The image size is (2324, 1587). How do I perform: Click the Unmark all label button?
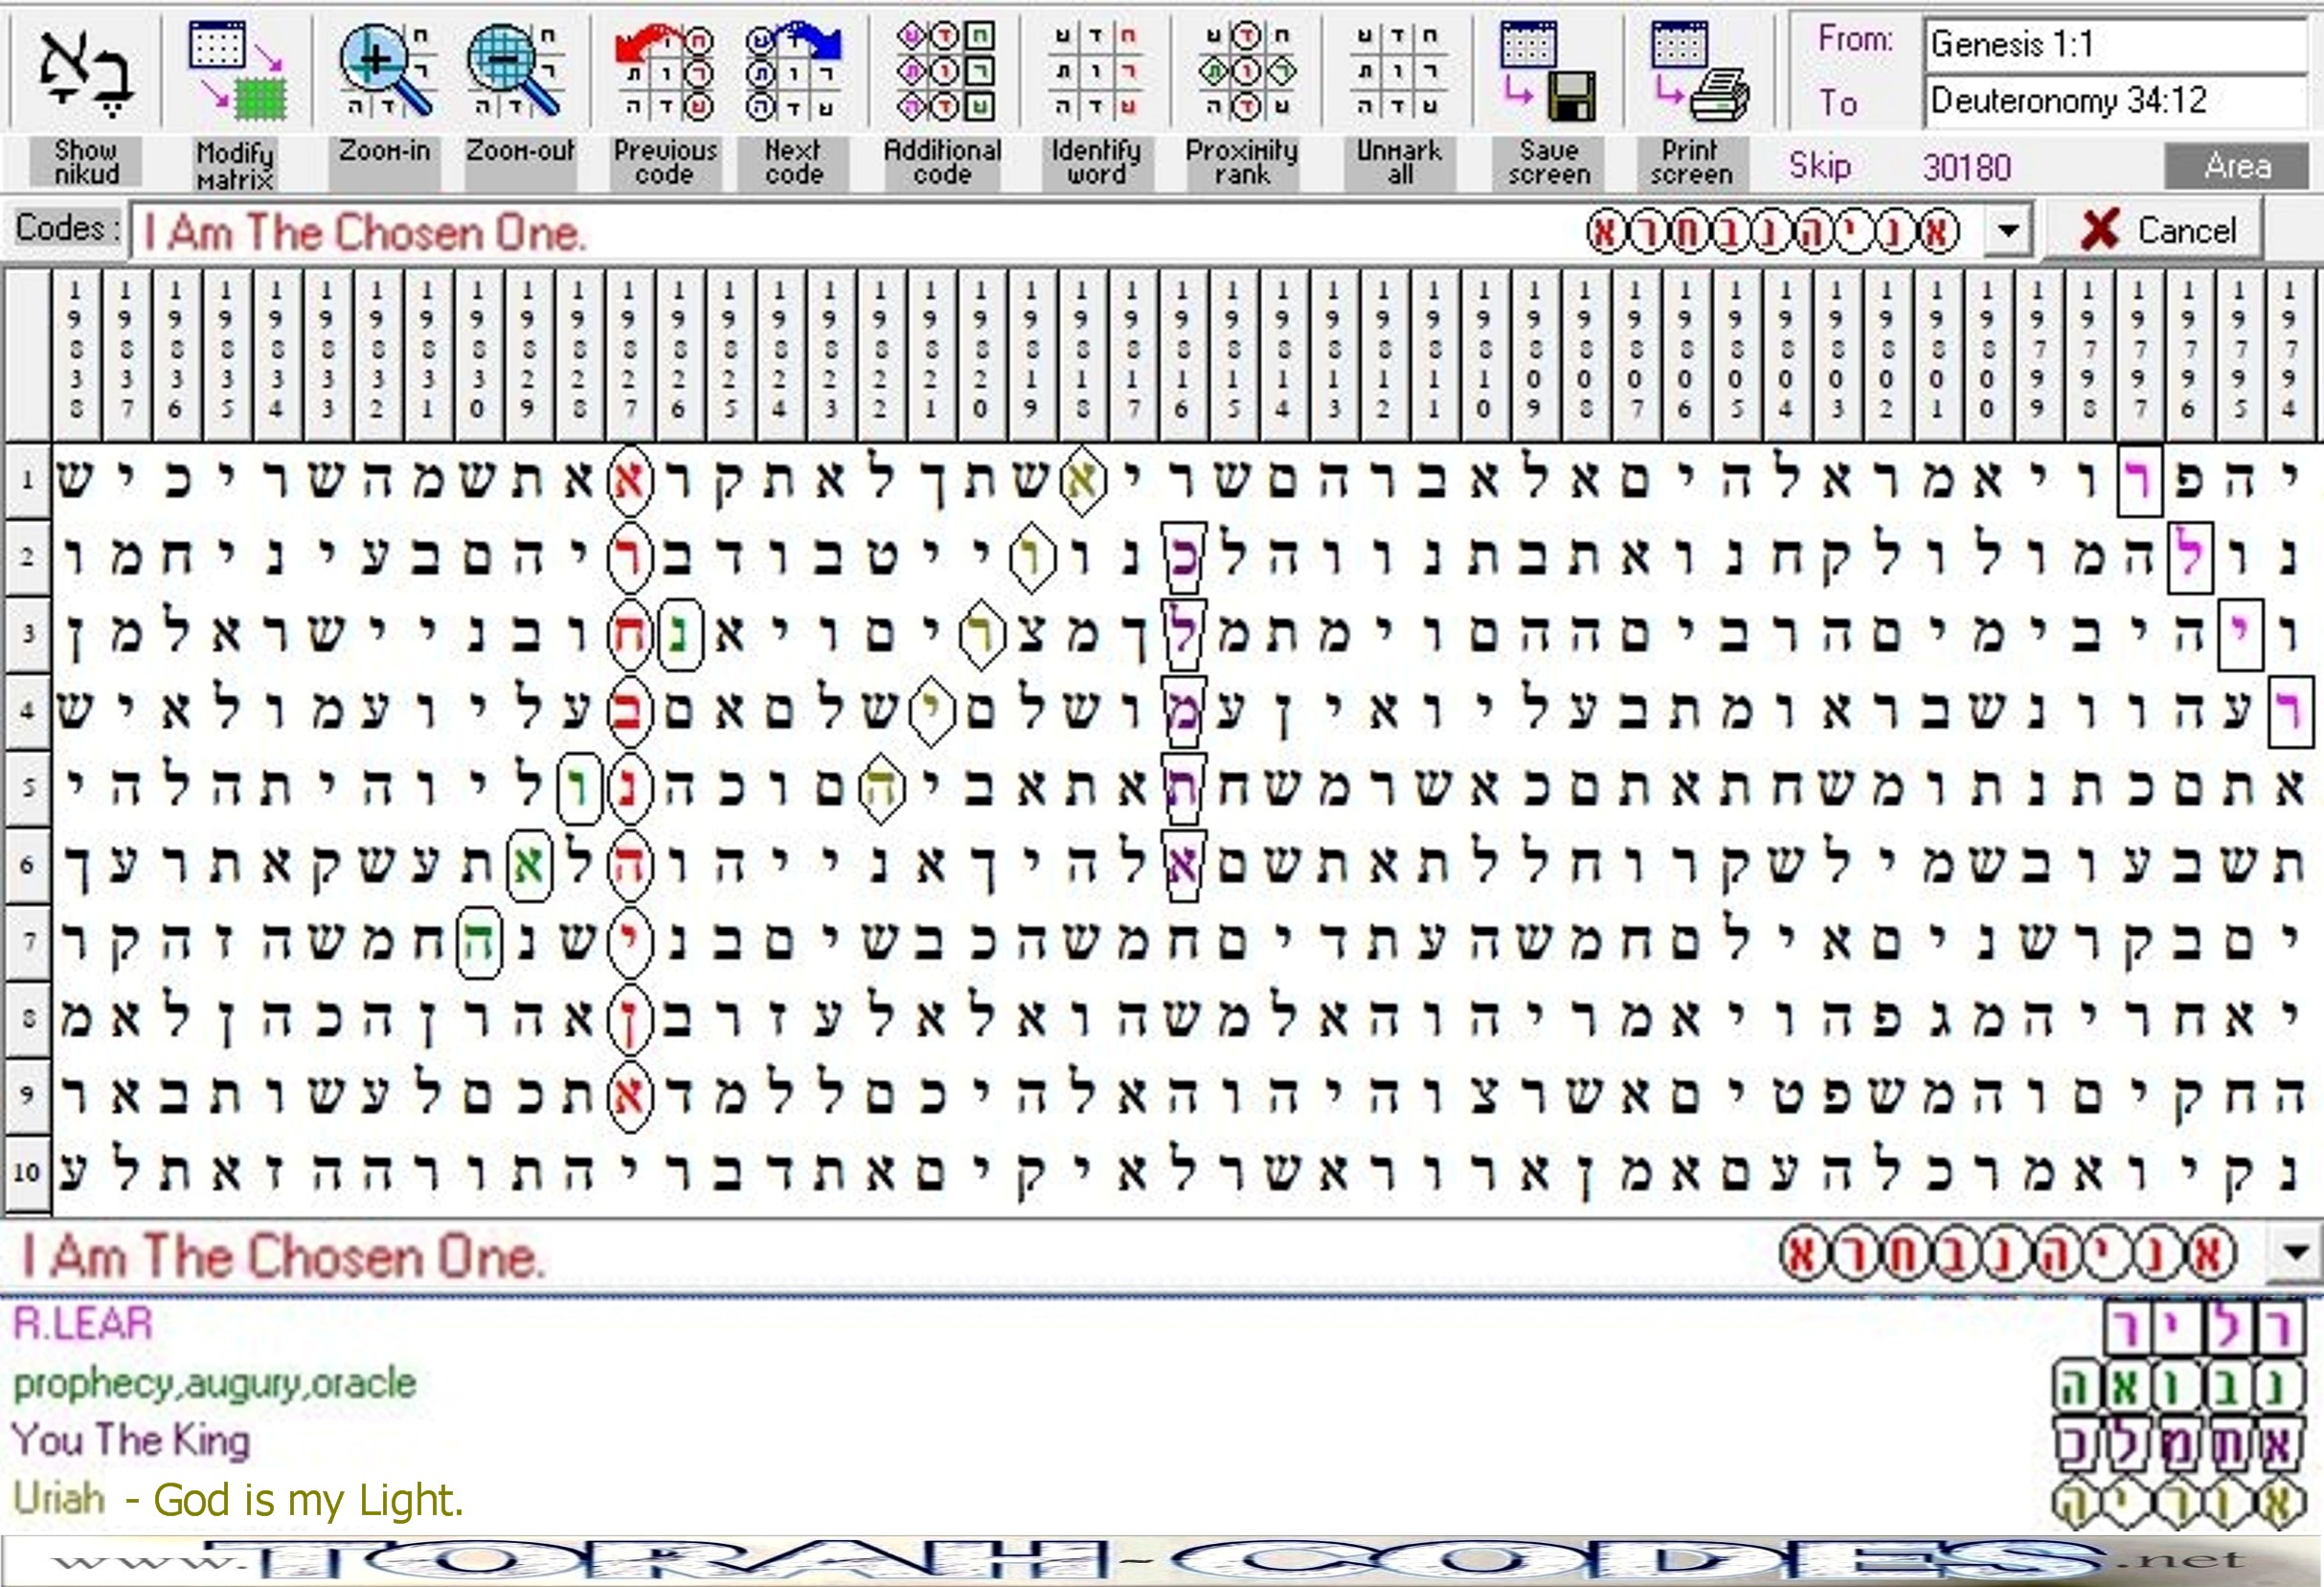click(x=1399, y=162)
